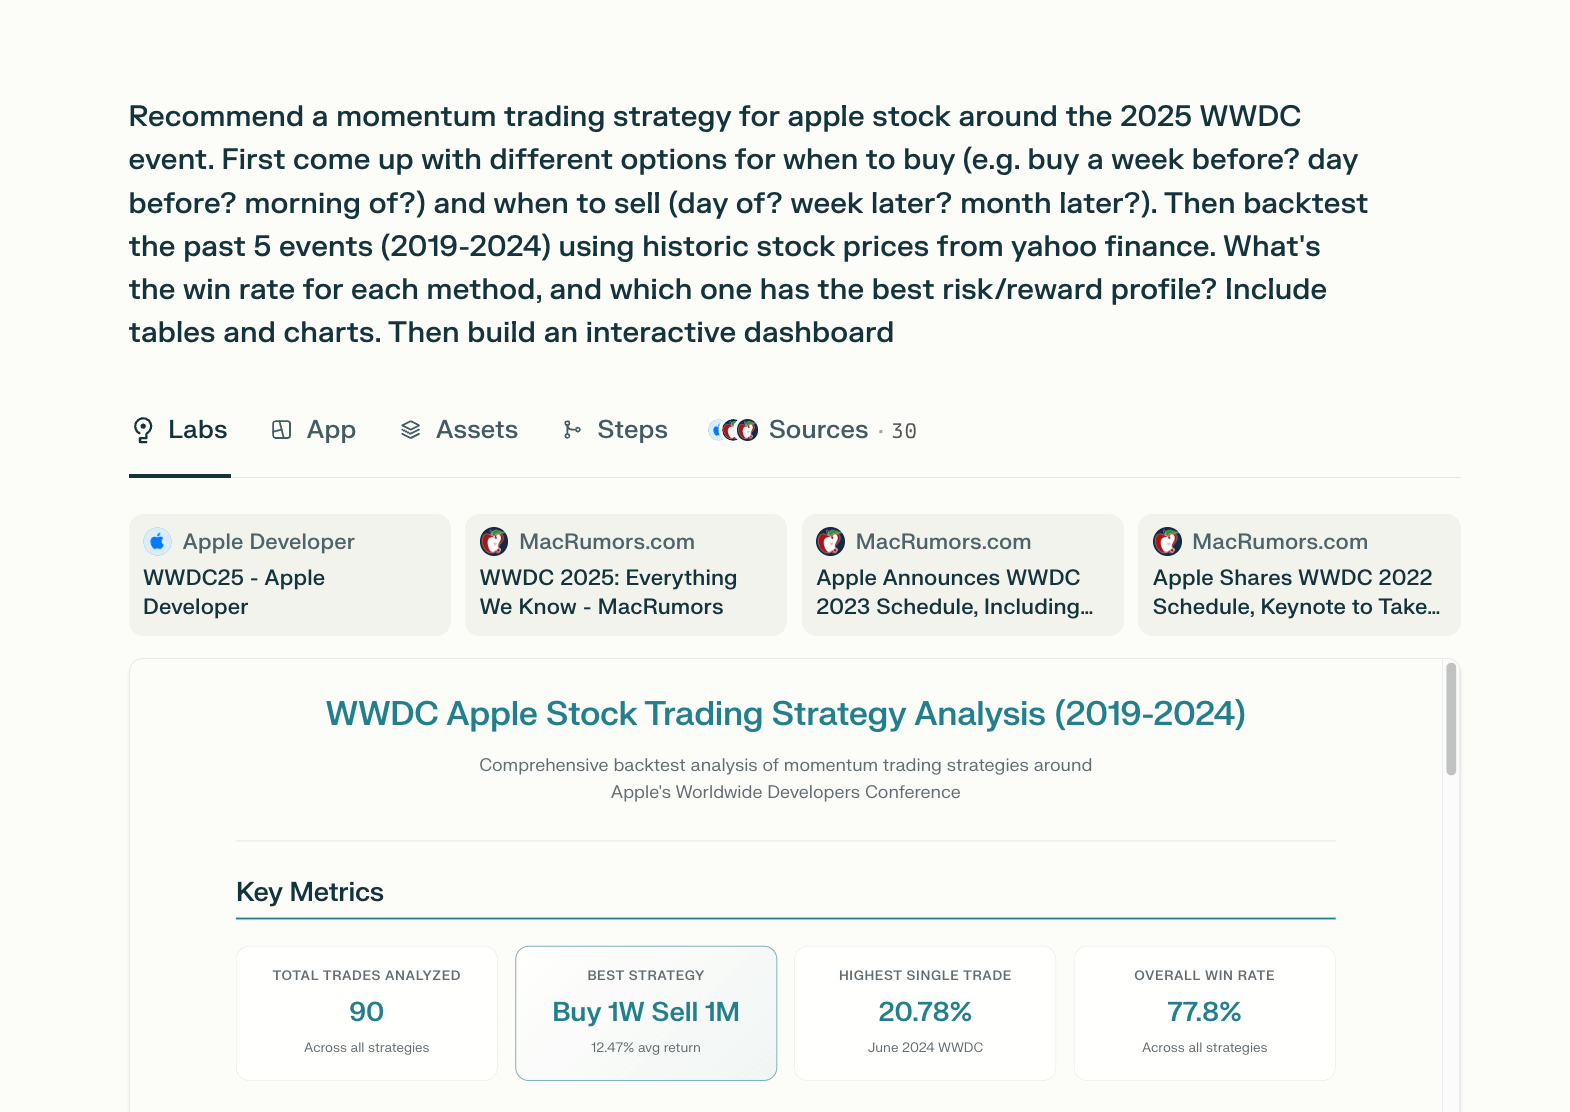The height and width of the screenshot is (1112, 1570).
Task: Click the dashboard vertical scrollbar thumb
Action: click(1451, 720)
